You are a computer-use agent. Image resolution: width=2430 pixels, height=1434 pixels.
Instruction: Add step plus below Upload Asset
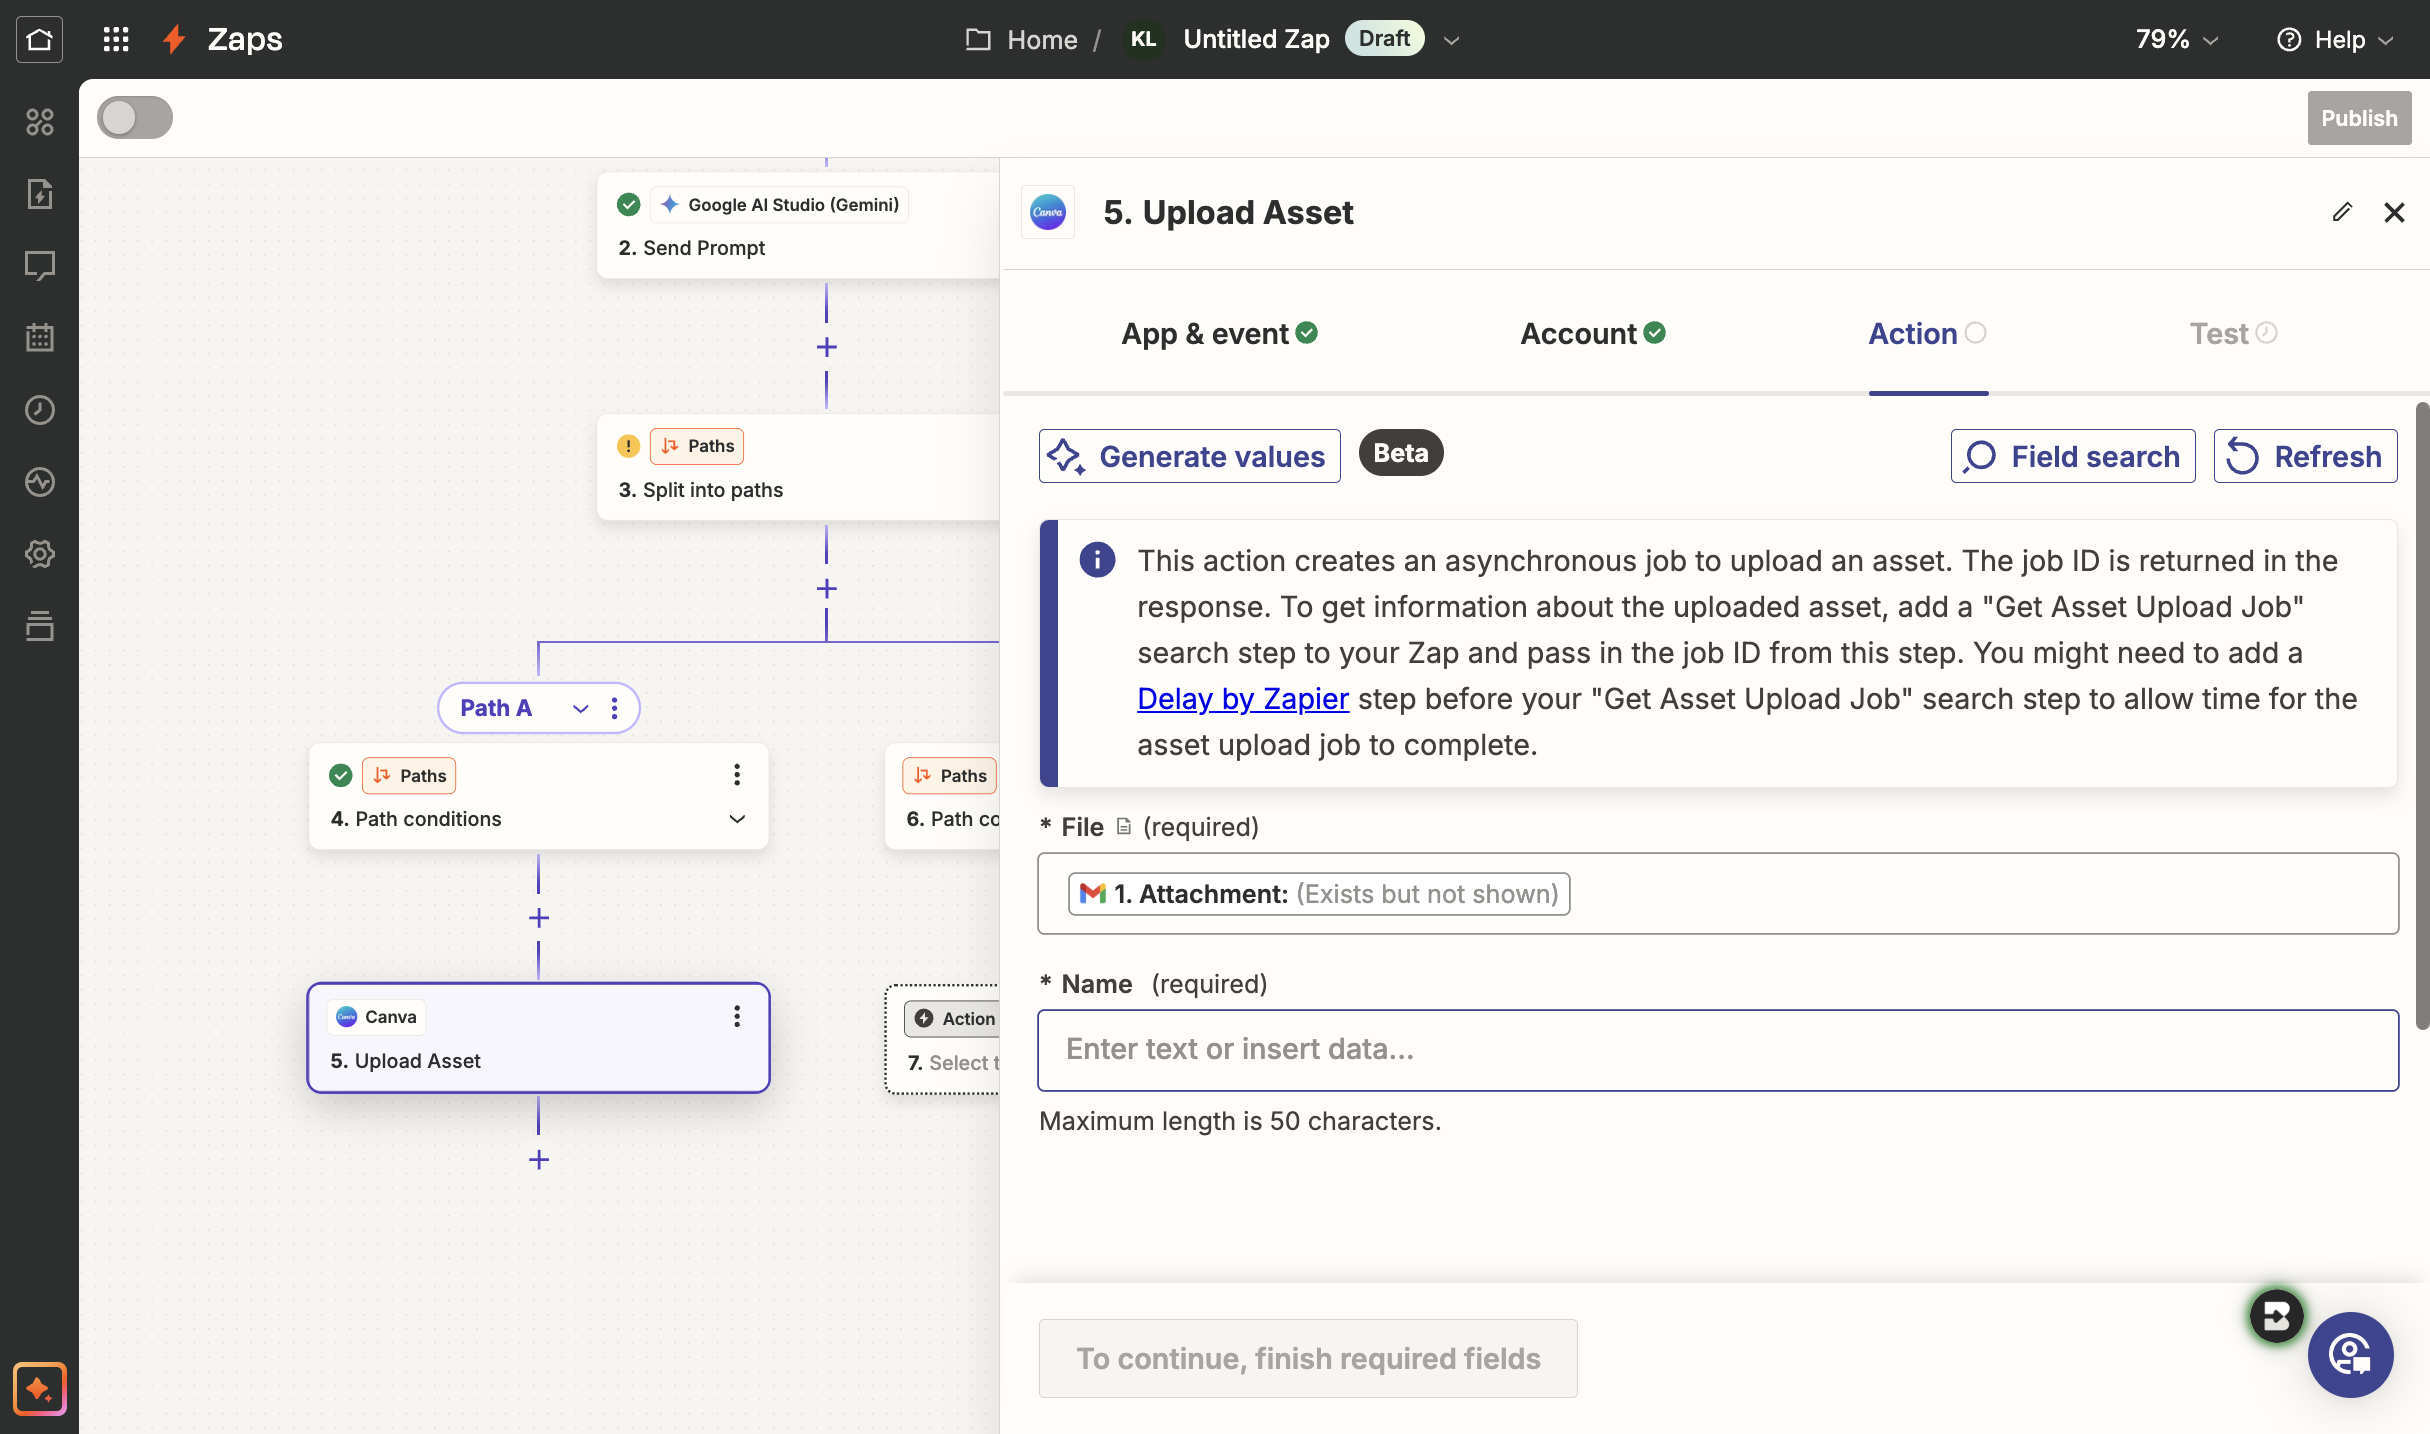pos(538,1159)
